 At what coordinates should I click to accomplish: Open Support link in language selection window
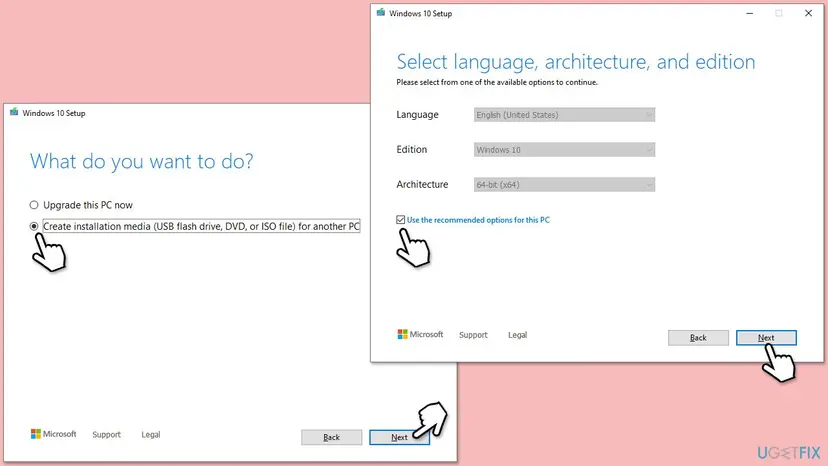pyautogui.click(x=473, y=335)
